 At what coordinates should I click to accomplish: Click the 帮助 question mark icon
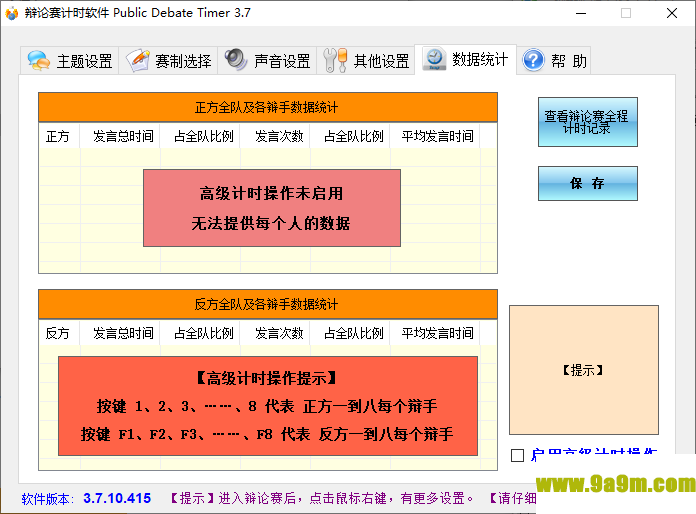[x=533, y=61]
